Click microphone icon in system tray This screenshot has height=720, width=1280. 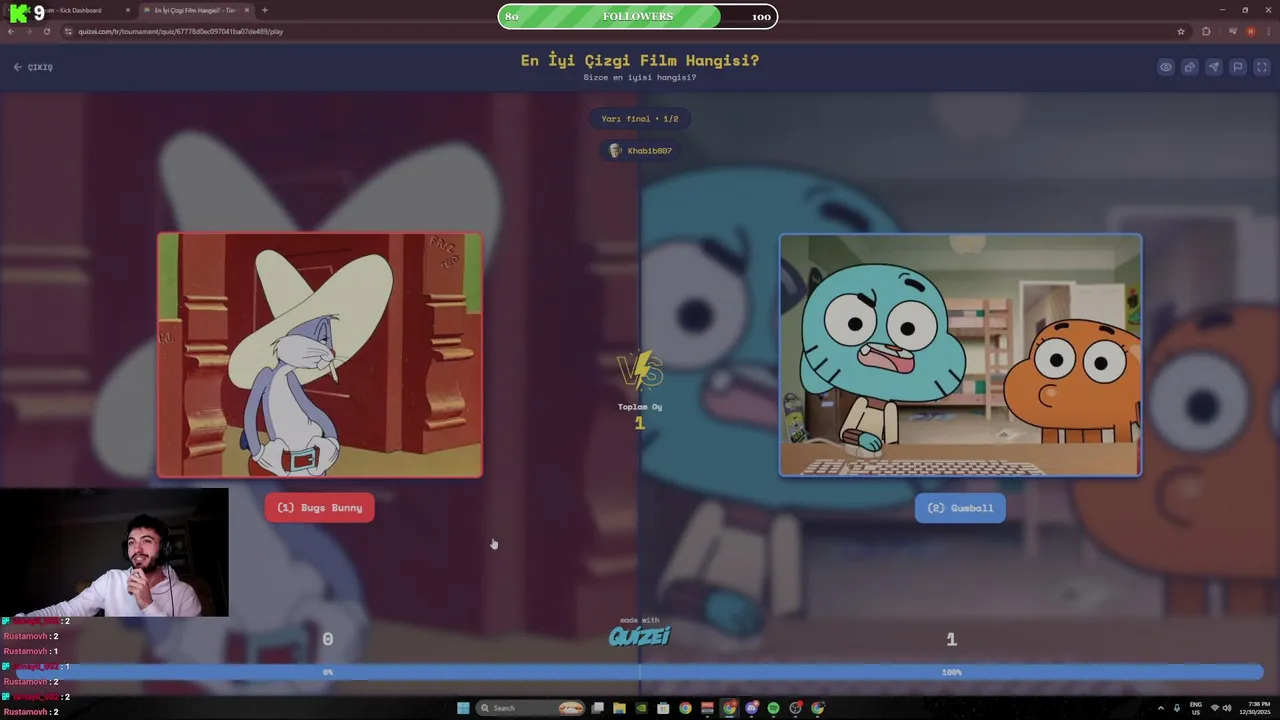point(1177,708)
